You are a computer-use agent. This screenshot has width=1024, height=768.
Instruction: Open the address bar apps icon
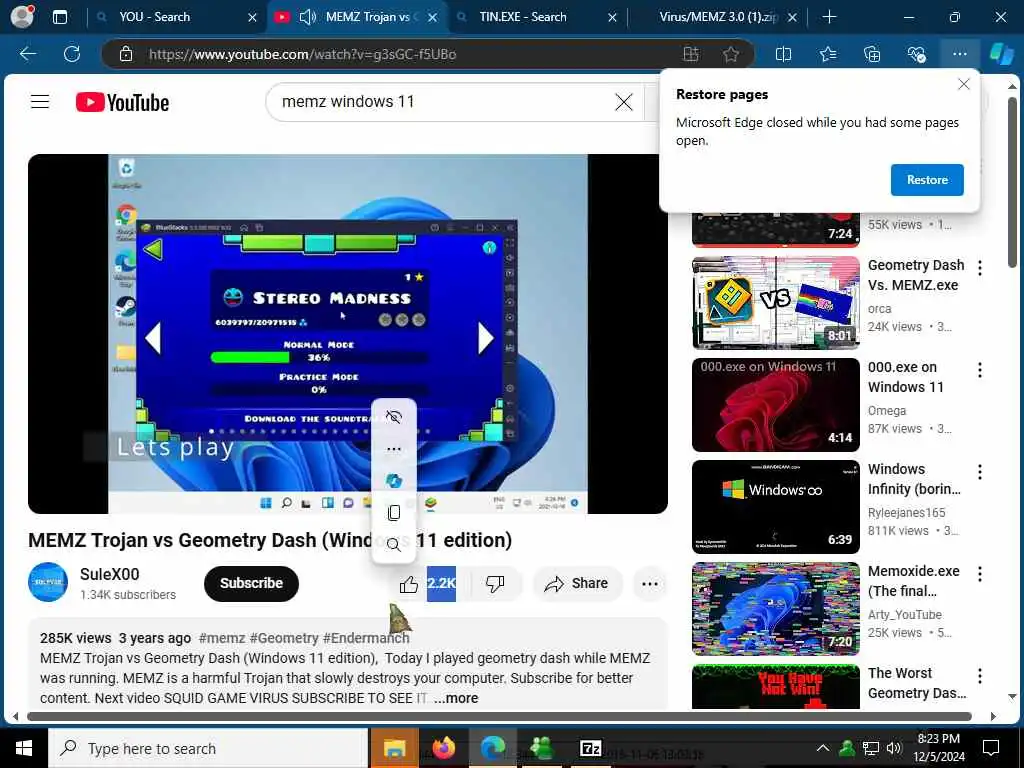coord(690,54)
